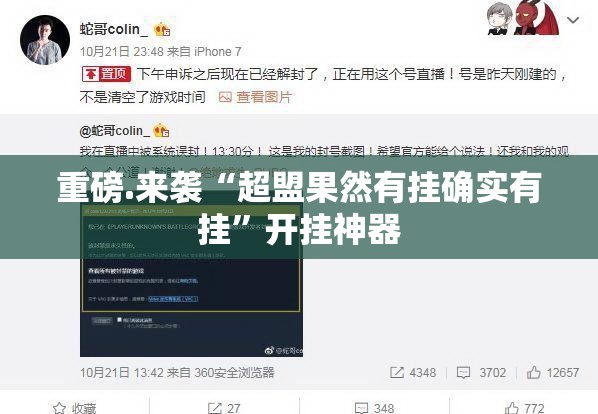Image resolution: width=598 pixels, height=414 pixels.
Task: Click the red 置顶 pinned badge
Action: 106,74
